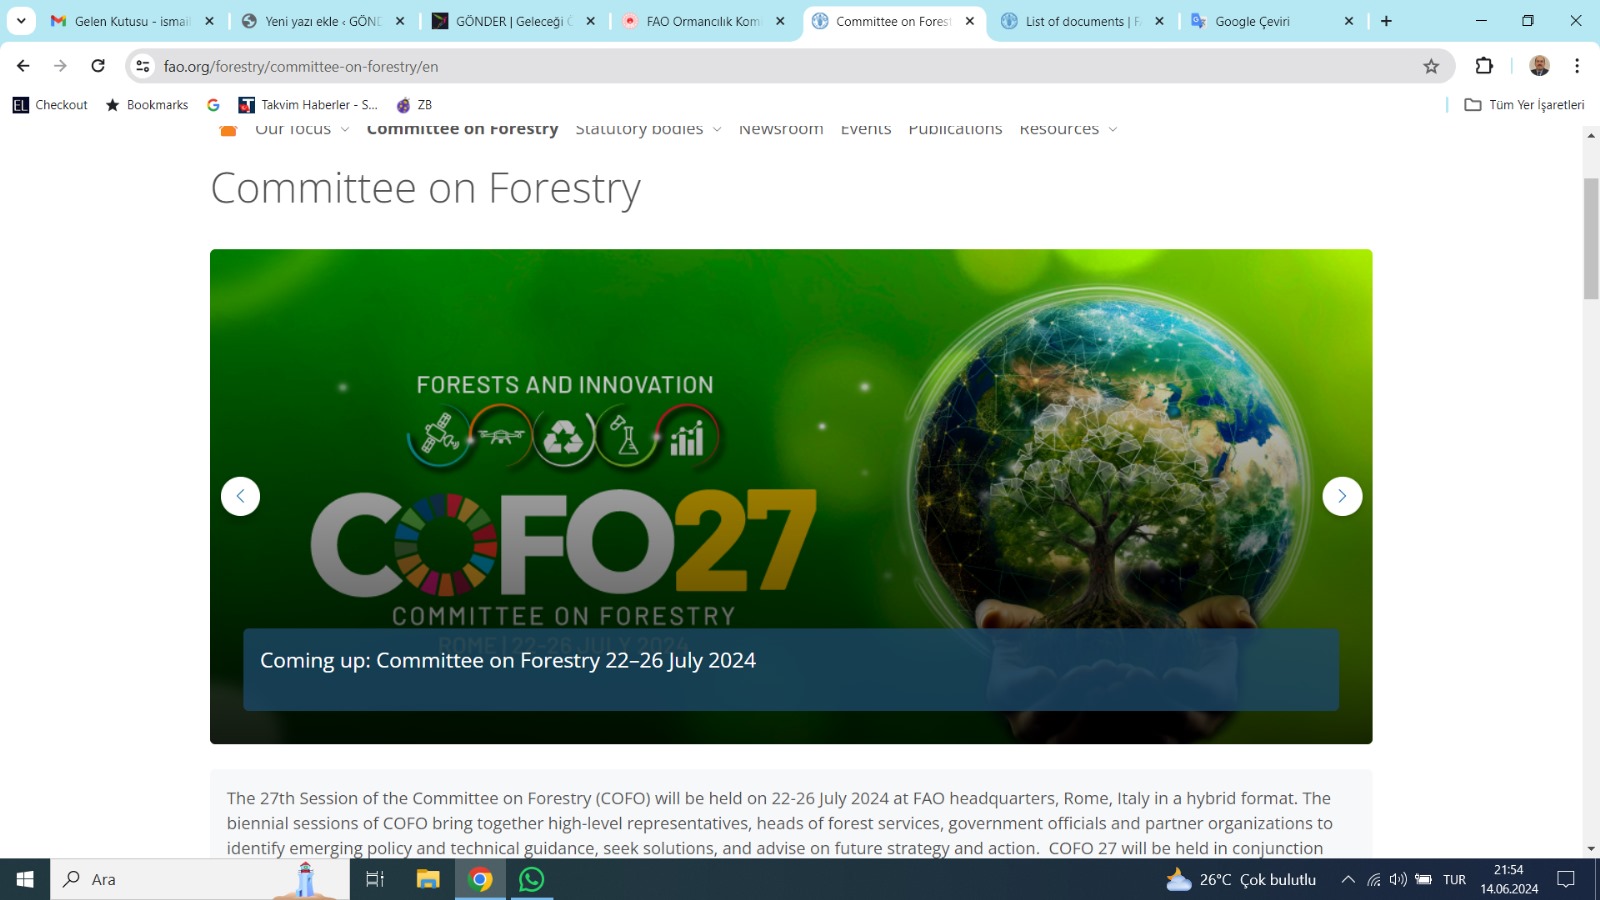
Task: Open the Checkout bookmark
Action: [x=50, y=105]
